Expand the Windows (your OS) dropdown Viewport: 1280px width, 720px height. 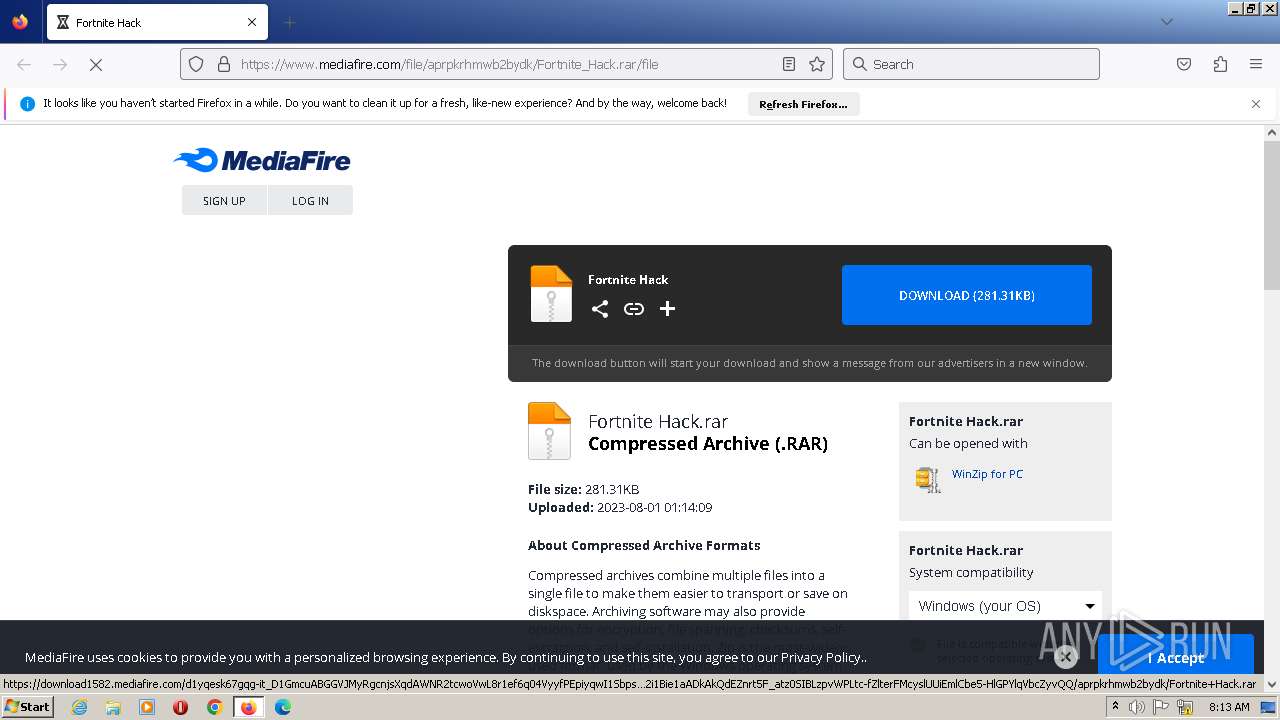click(x=1005, y=606)
